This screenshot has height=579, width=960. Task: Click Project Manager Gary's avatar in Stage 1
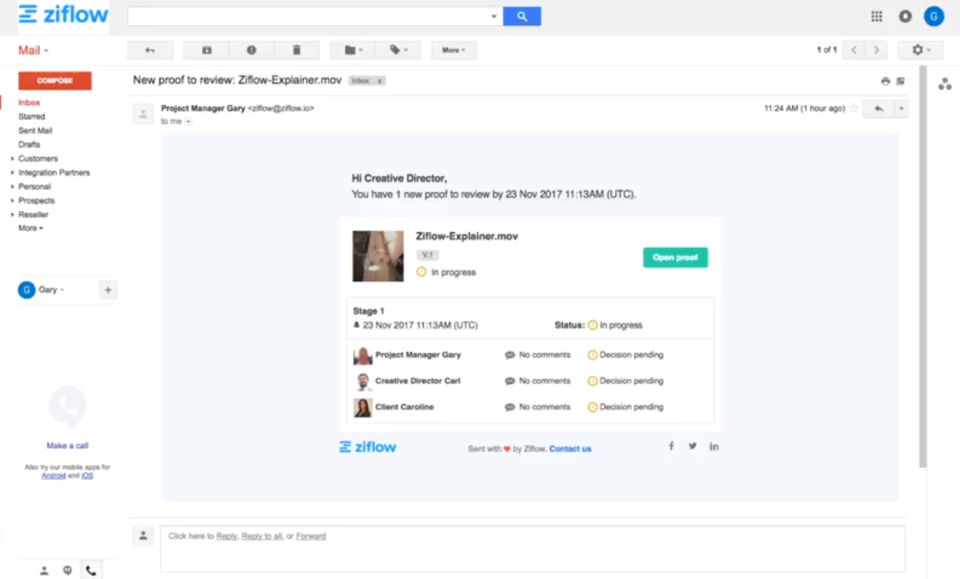tap(362, 356)
